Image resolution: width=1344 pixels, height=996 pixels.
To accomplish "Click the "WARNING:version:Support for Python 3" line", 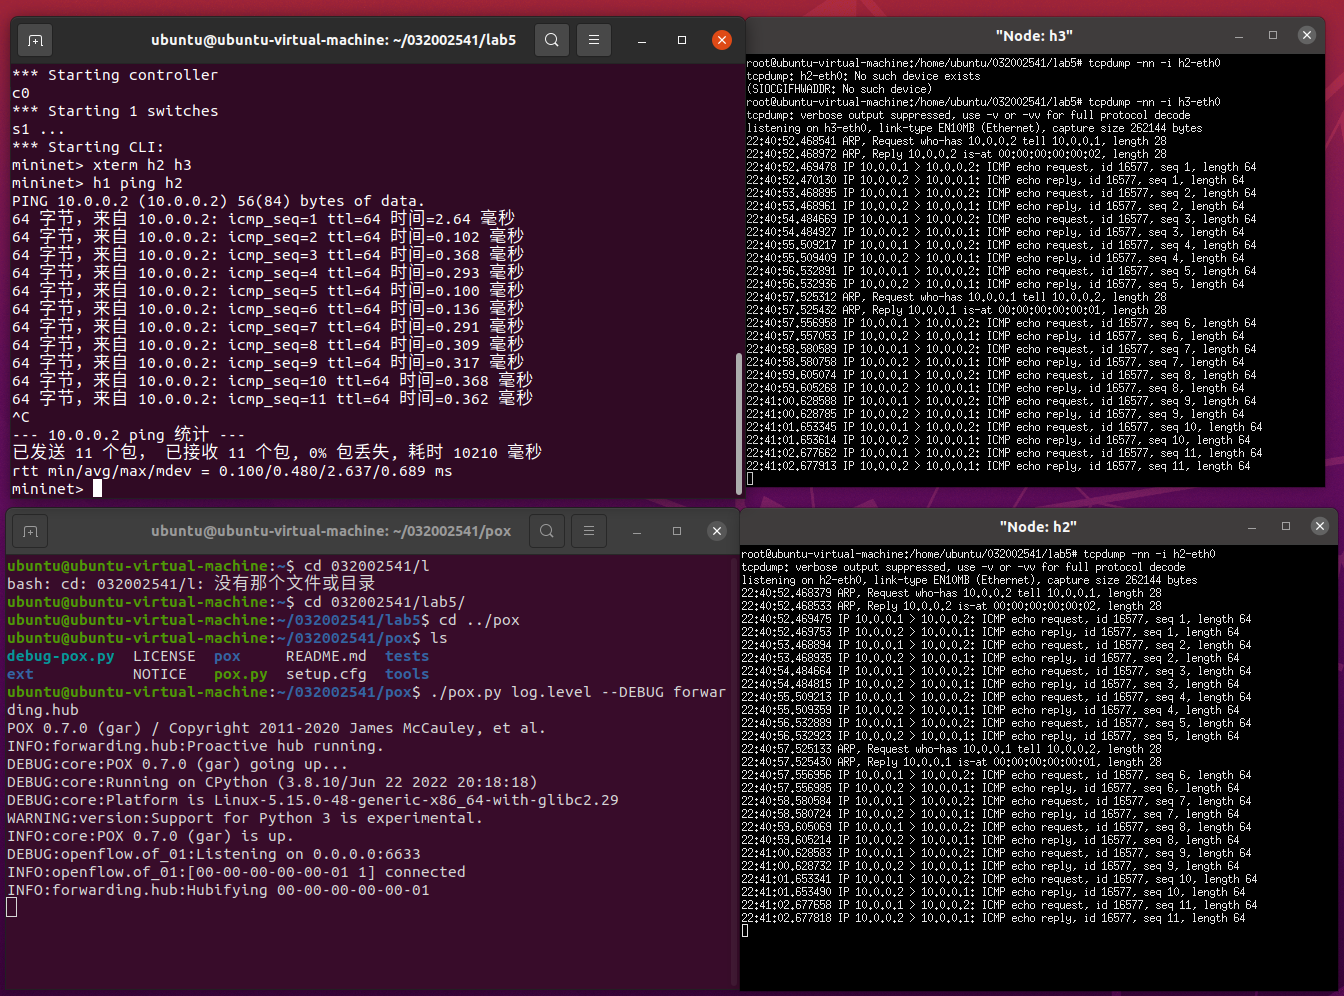I will (245, 818).
